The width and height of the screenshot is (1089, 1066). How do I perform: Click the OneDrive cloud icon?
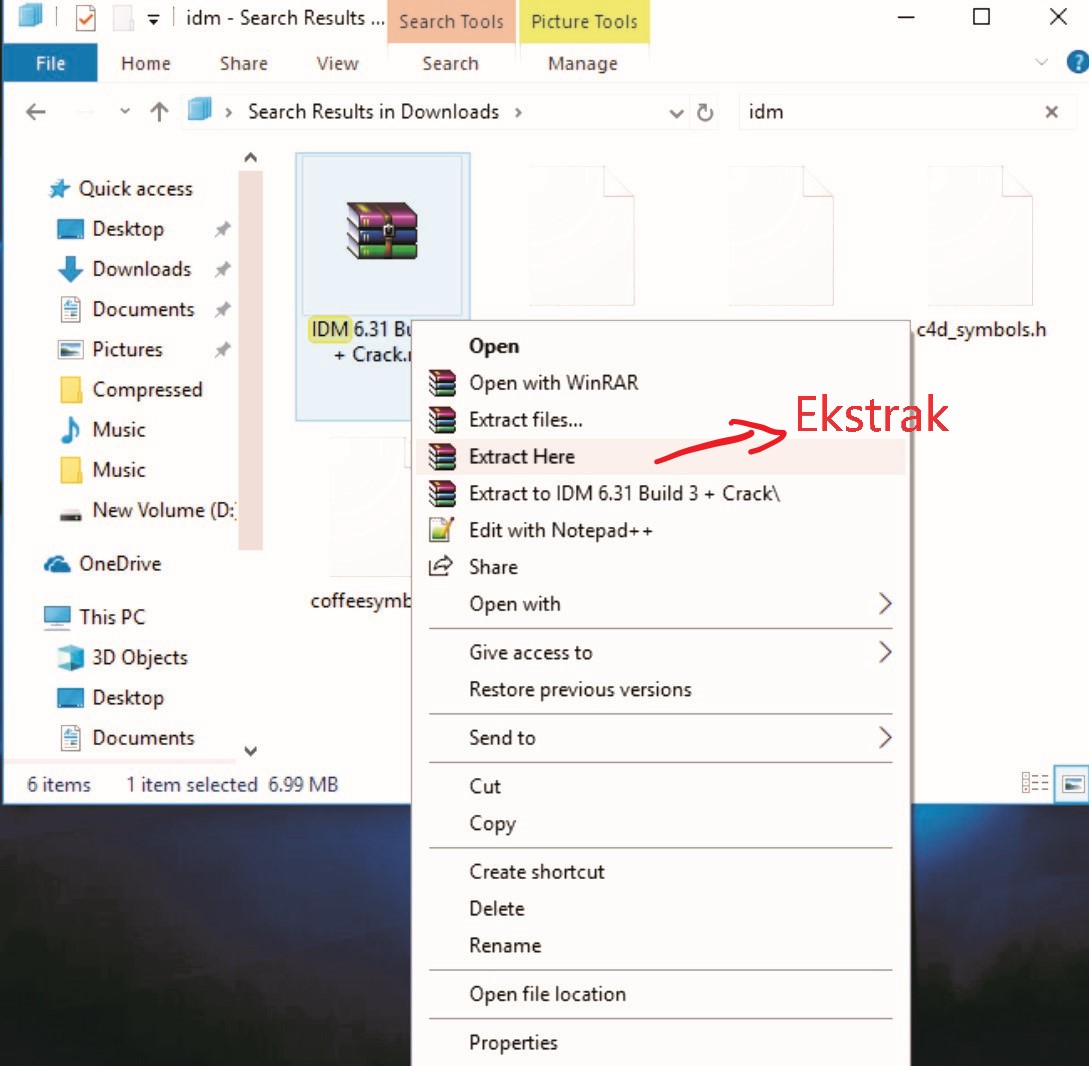[x=57, y=564]
